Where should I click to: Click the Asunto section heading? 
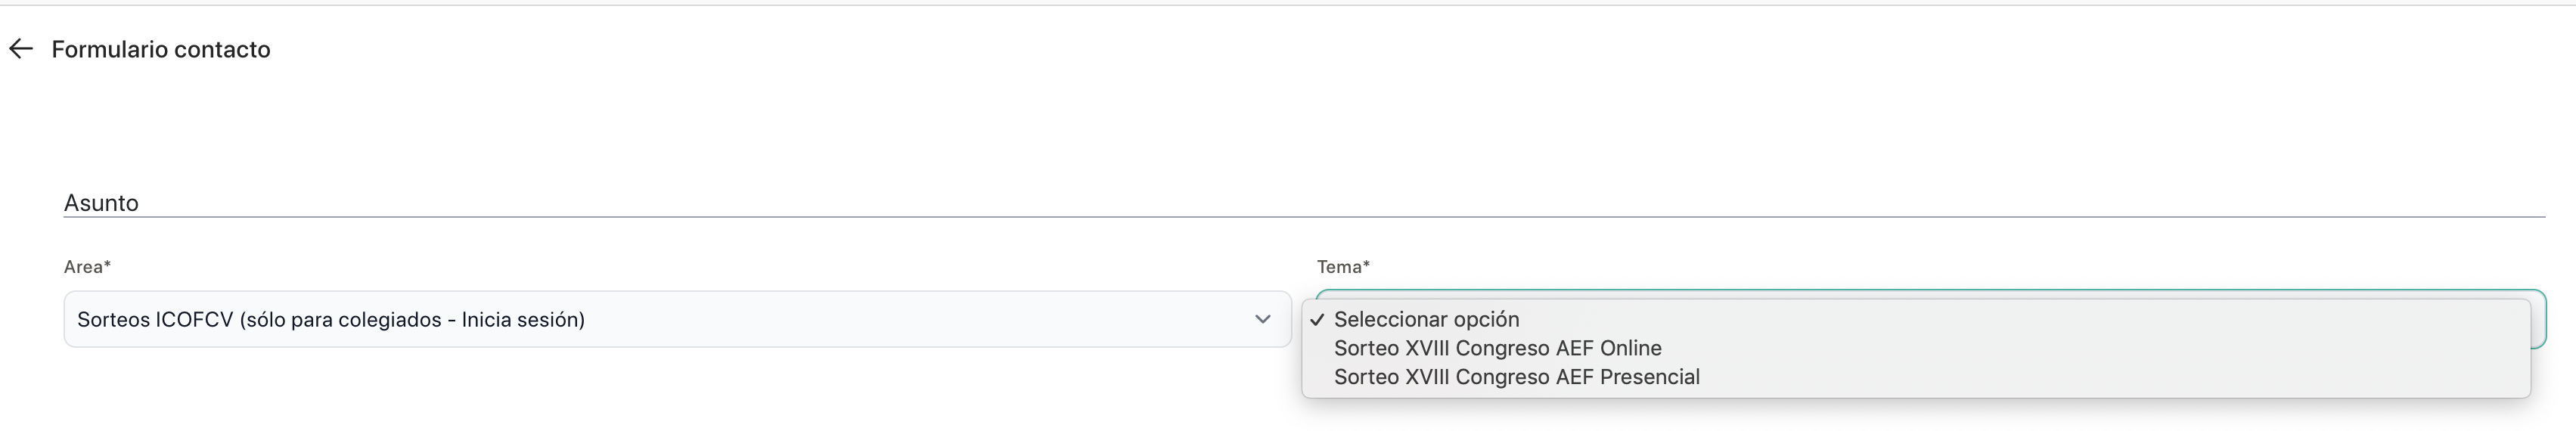[x=101, y=203]
